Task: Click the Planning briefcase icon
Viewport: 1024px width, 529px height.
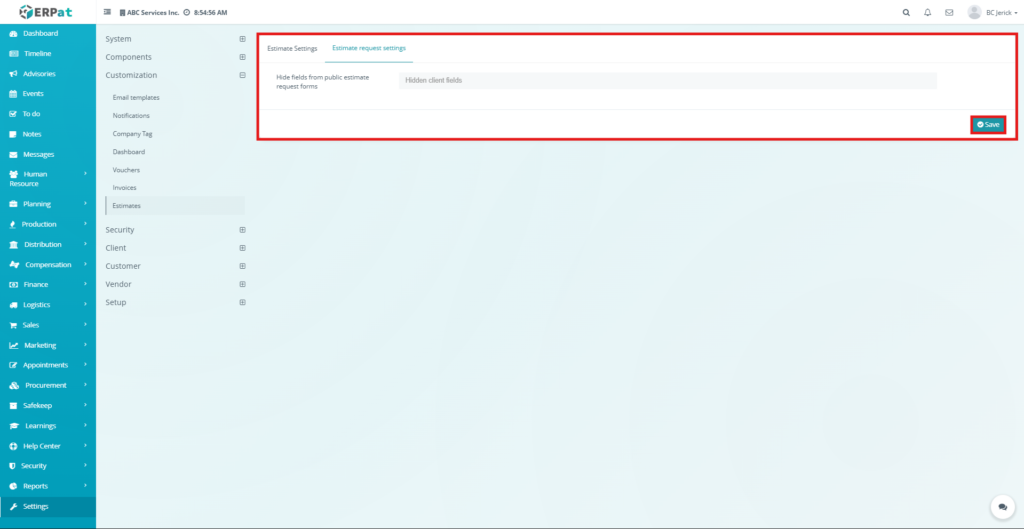Action: (x=13, y=204)
